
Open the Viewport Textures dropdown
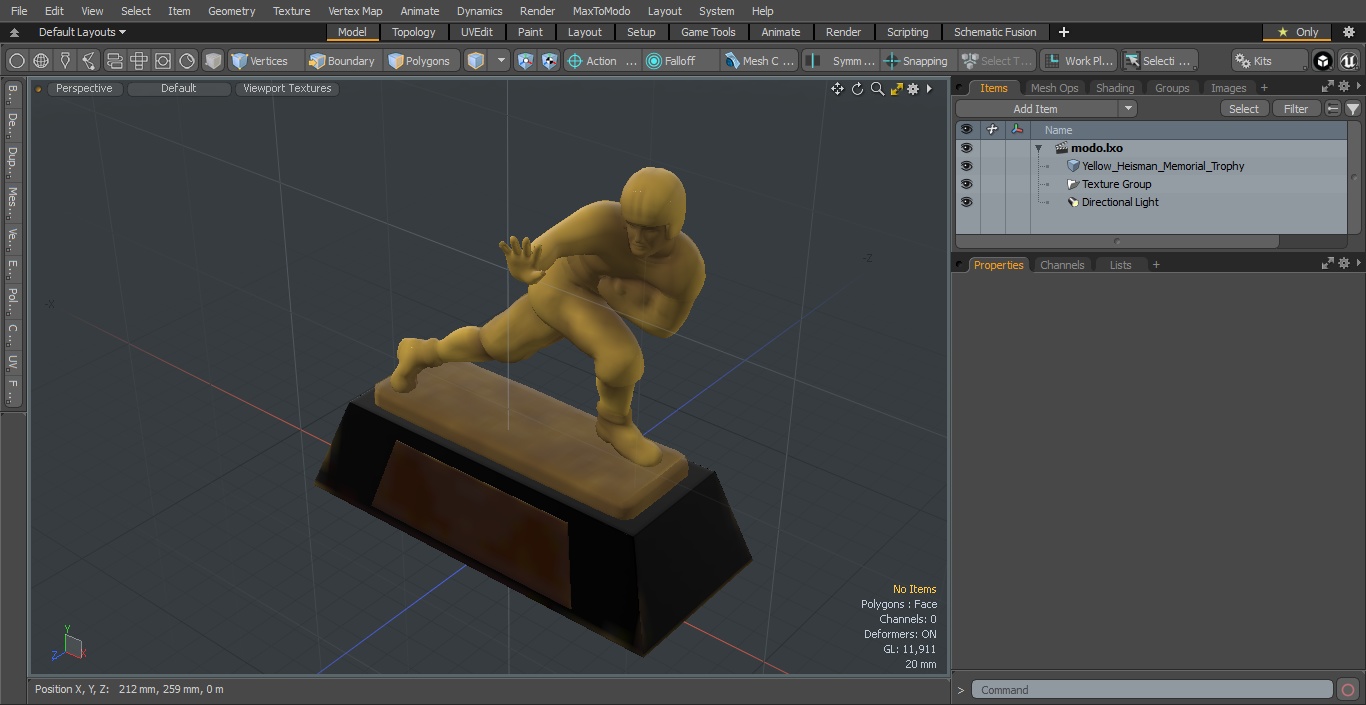(287, 88)
